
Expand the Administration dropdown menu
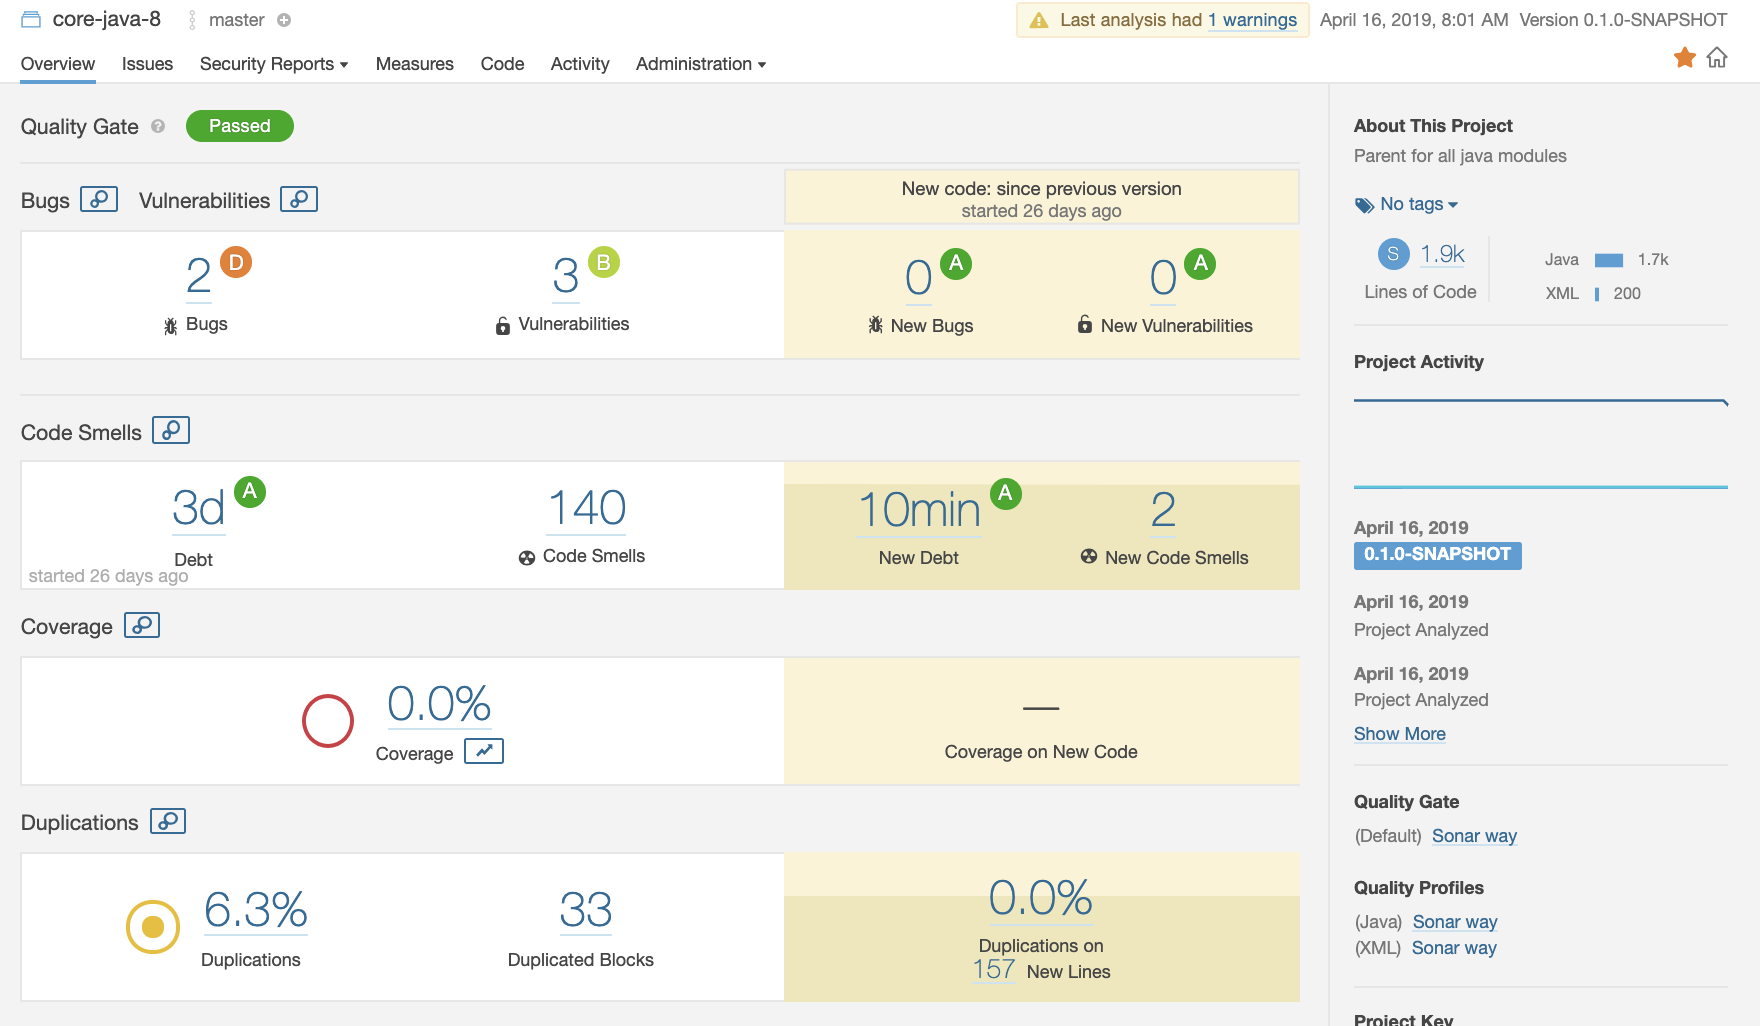point(701,64)
